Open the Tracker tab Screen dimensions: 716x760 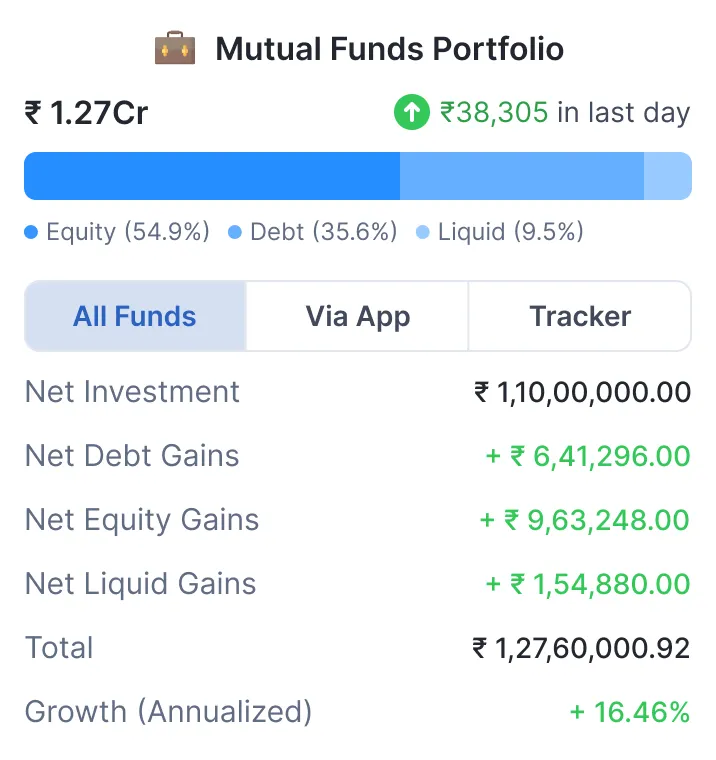click(580, 316)
